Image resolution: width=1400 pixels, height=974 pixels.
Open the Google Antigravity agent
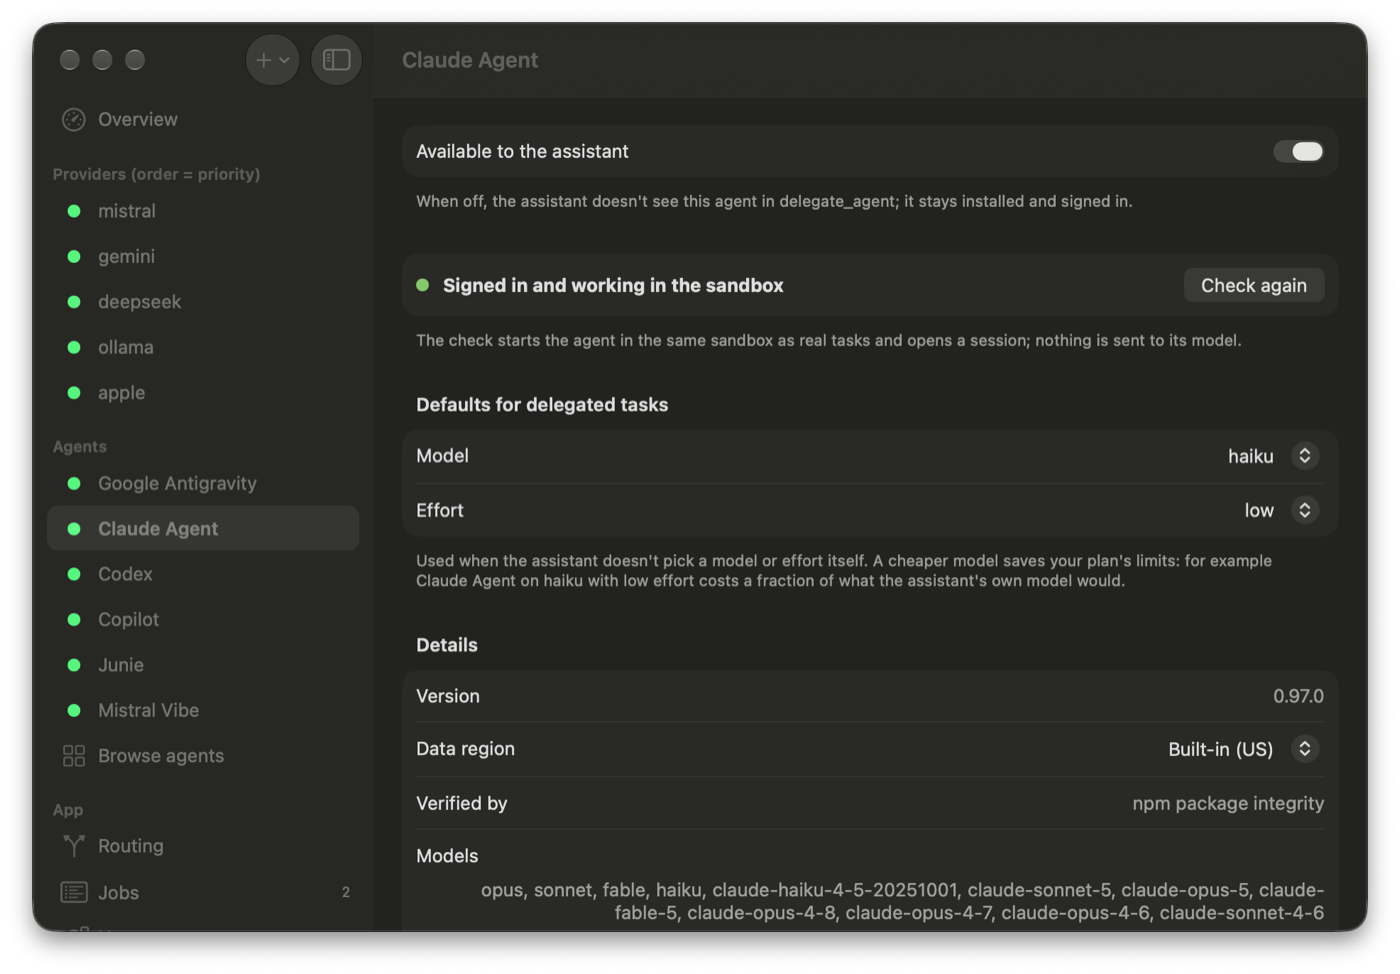pos(203,484)
